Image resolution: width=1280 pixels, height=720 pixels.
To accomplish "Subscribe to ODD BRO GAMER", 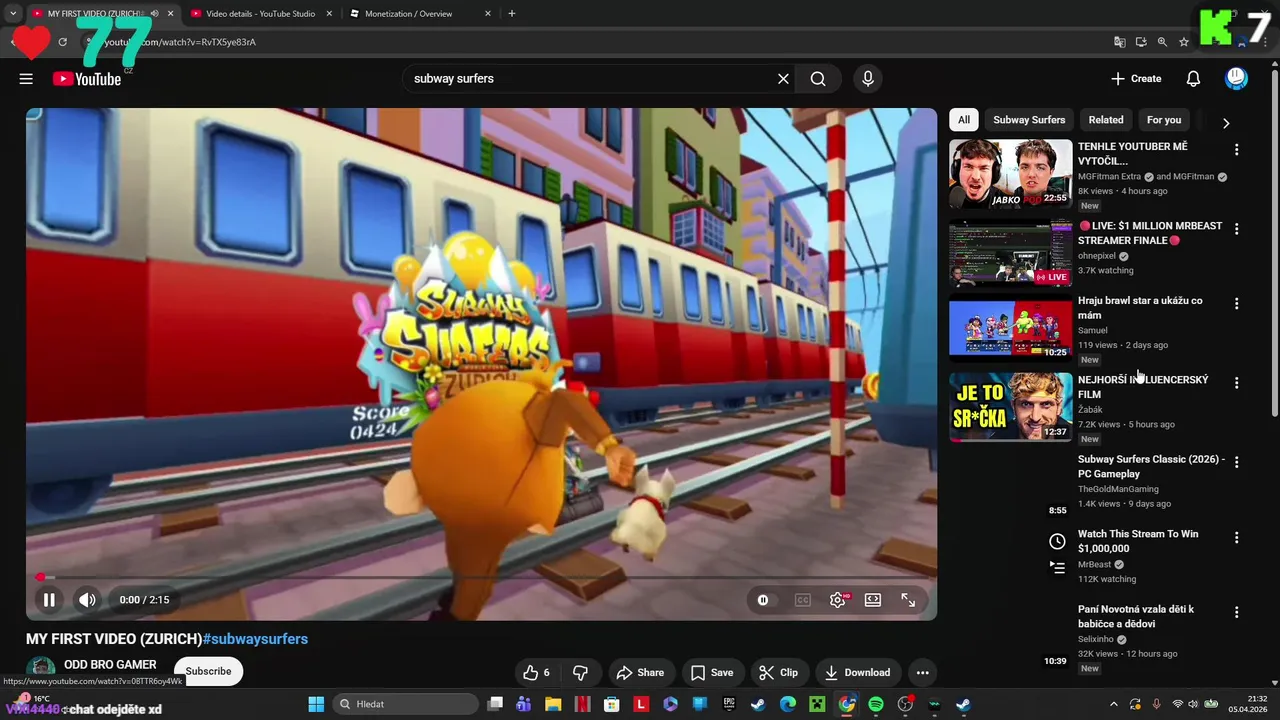I will pos(208,671).
